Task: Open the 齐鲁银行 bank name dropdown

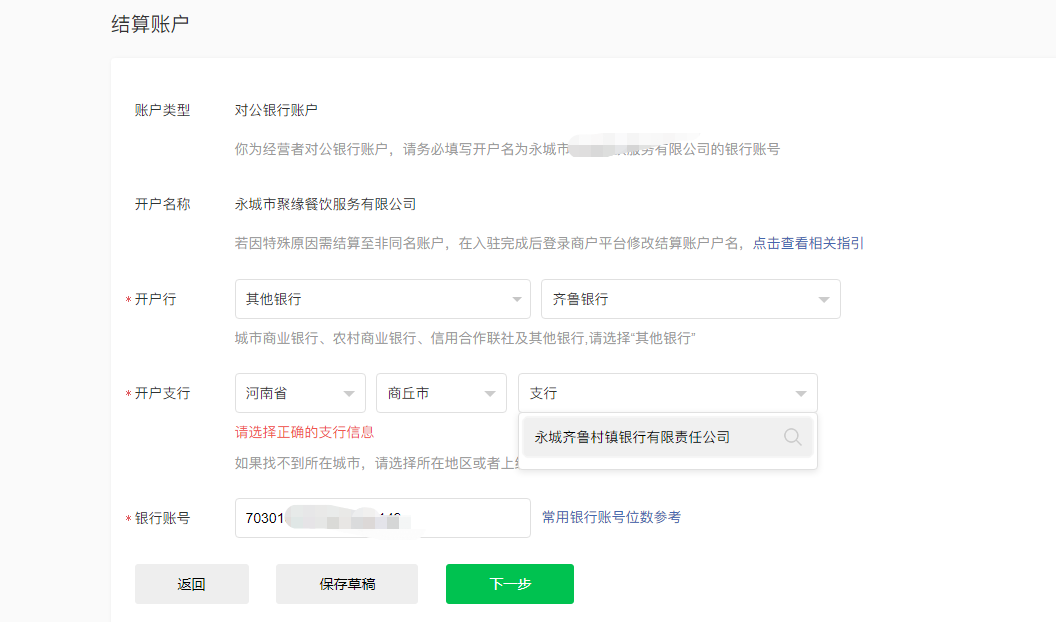Action: [690, 299]
